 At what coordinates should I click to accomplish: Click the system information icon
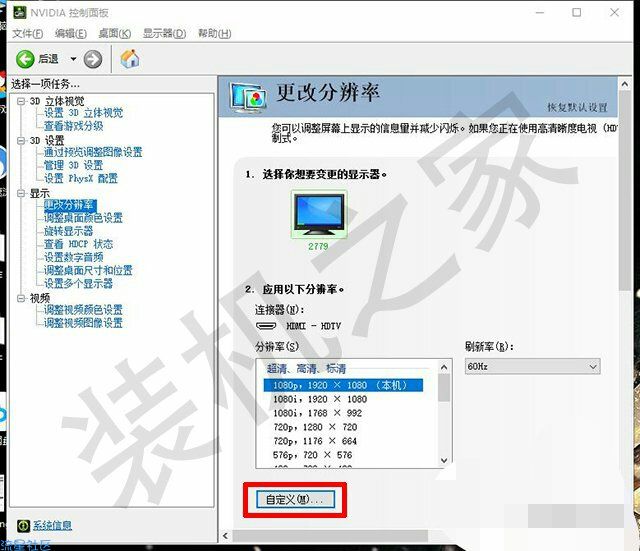coord(23,526)
